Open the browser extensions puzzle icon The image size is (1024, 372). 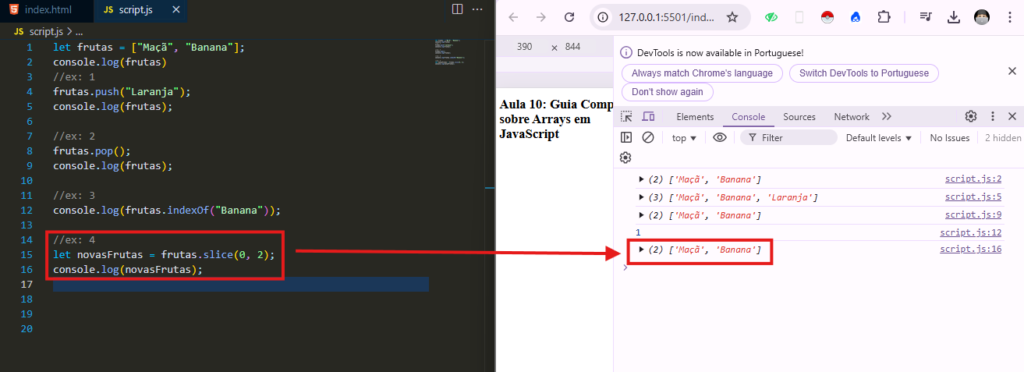884,18
